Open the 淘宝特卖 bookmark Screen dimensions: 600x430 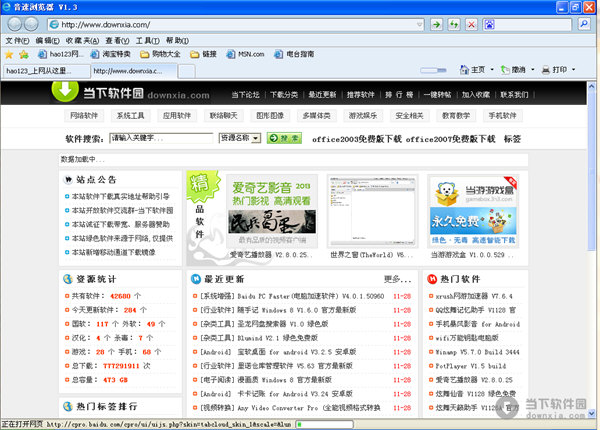pyautogui.click(x=110, y=54)
